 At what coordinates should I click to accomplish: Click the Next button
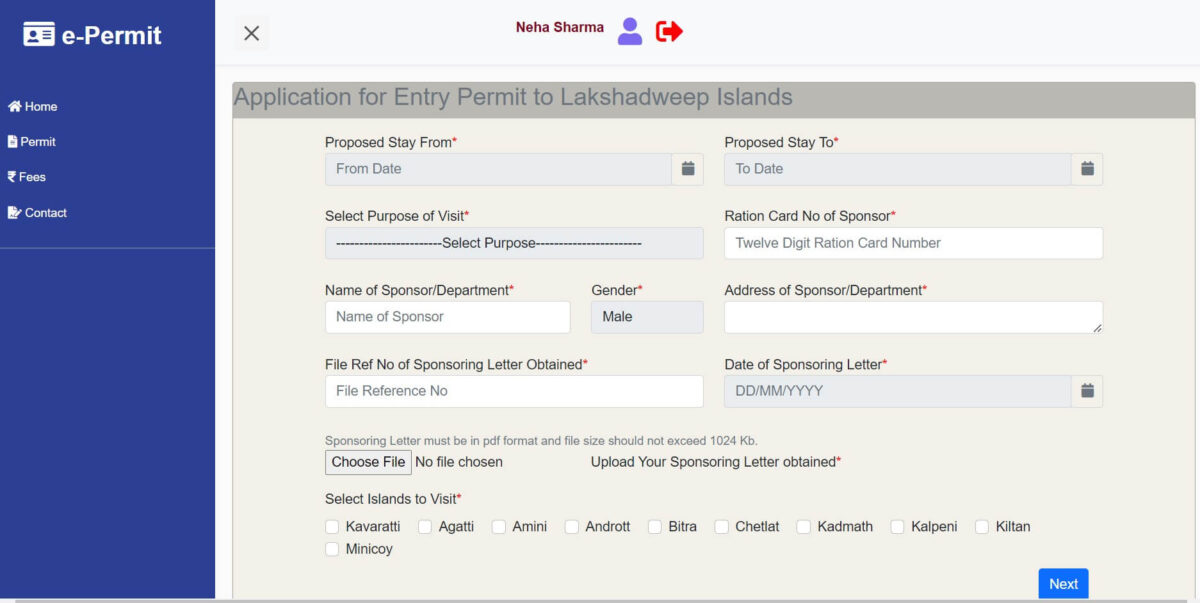tap(1063, 583)
